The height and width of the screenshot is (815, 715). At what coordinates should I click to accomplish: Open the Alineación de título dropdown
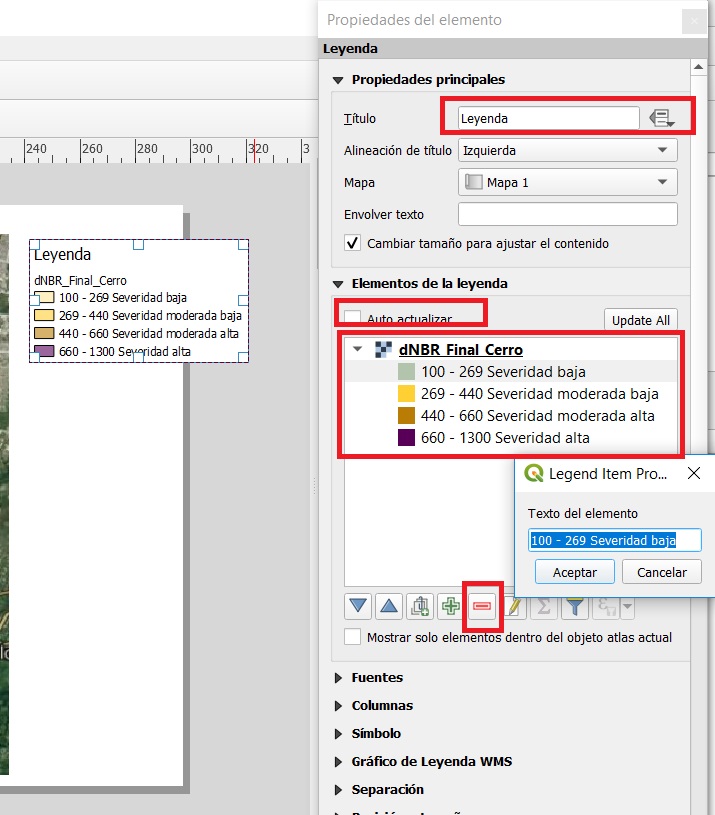point(567,151)
